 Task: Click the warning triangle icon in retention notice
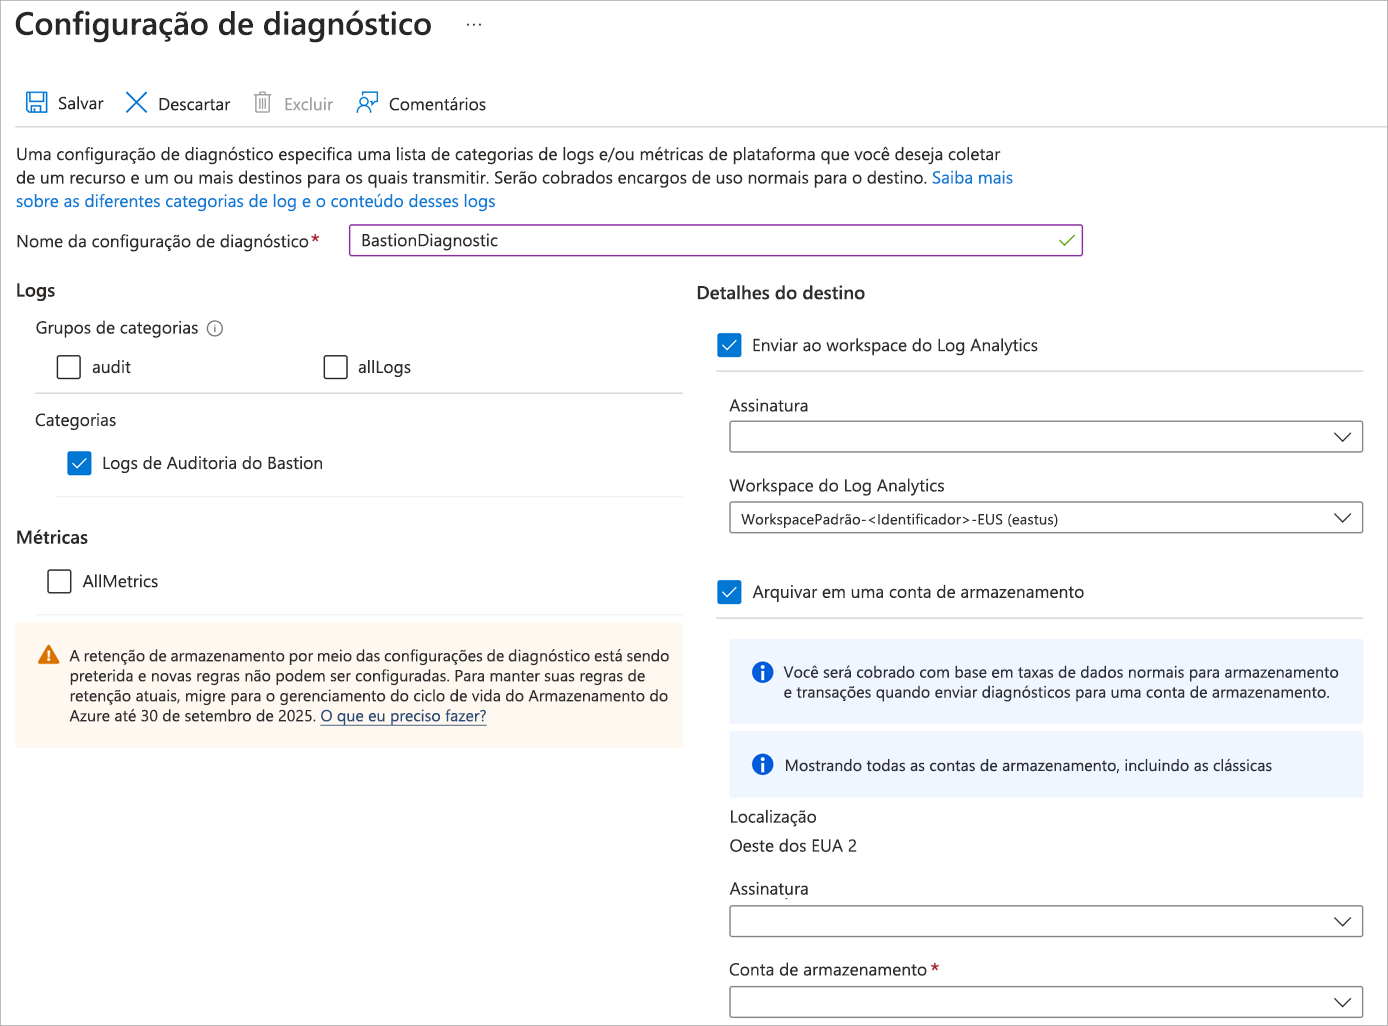[48, 655]
